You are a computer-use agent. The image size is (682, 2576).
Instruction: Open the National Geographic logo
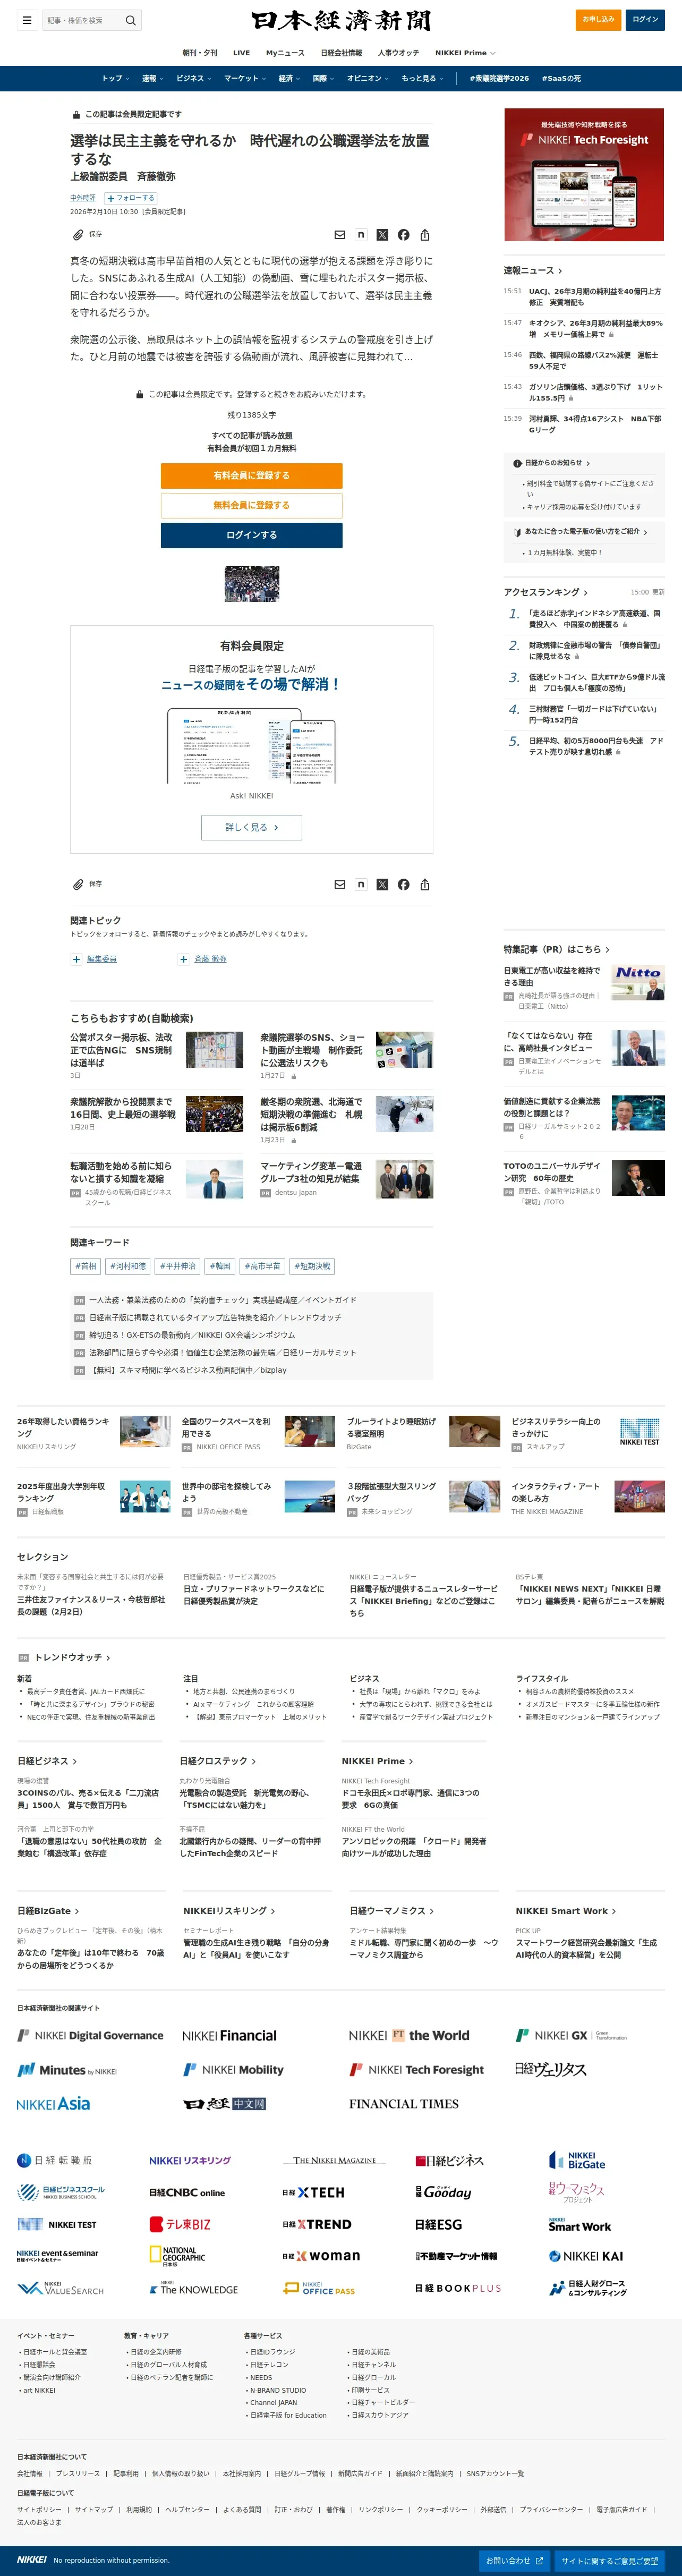coord(177,2256)
